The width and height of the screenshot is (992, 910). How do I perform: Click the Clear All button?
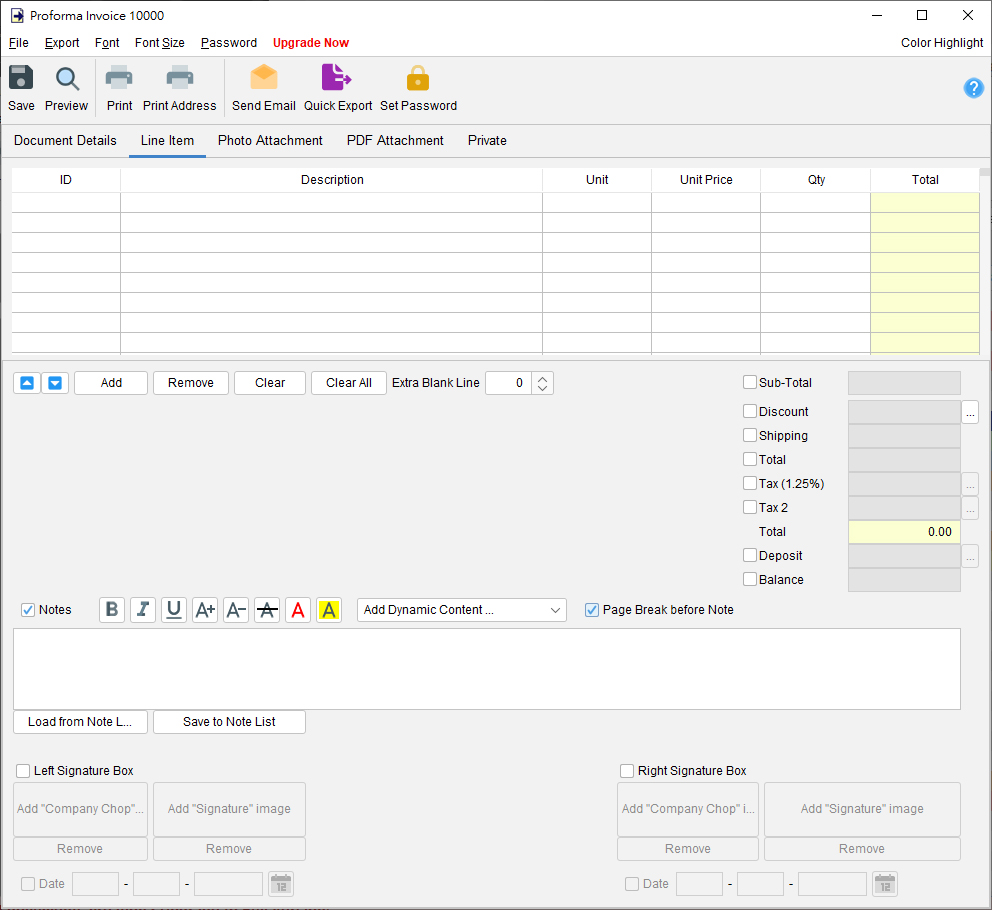click(349, 383)
